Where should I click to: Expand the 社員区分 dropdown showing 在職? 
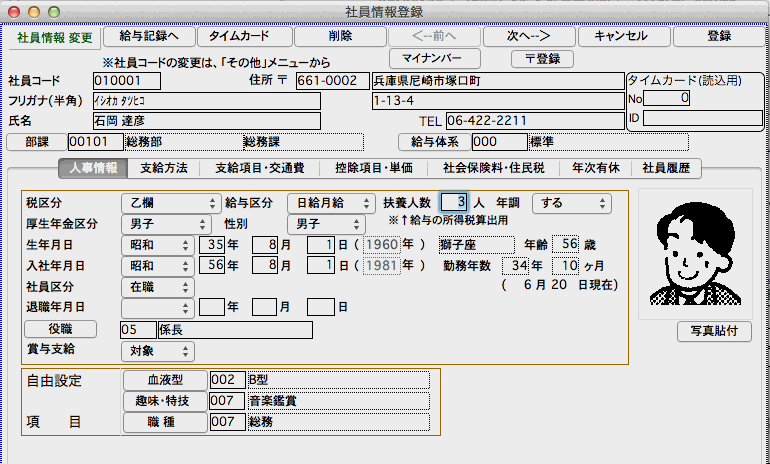[x=157, y=287]
